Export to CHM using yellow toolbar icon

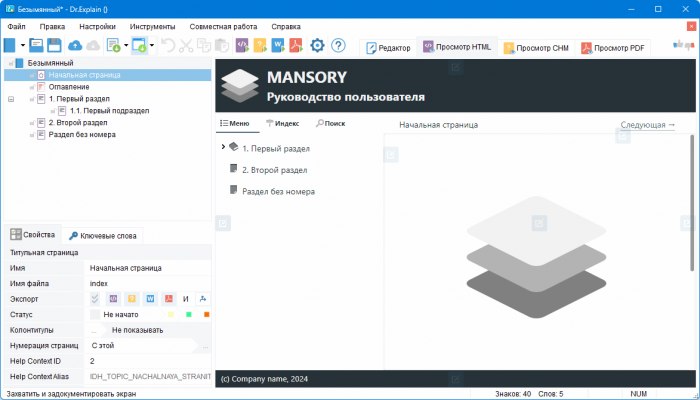[260, 45]
